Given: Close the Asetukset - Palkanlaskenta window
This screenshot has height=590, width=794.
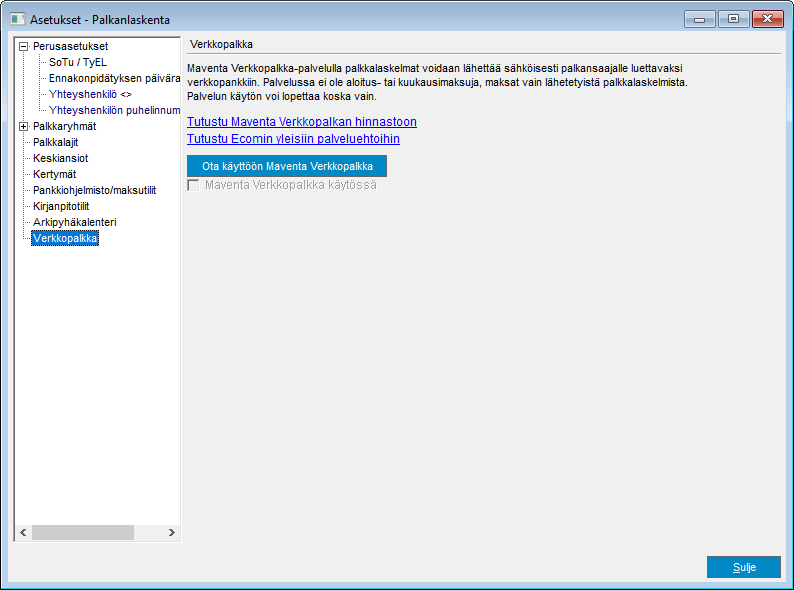Looking at the screenshot, I should (x=768, y=19).
